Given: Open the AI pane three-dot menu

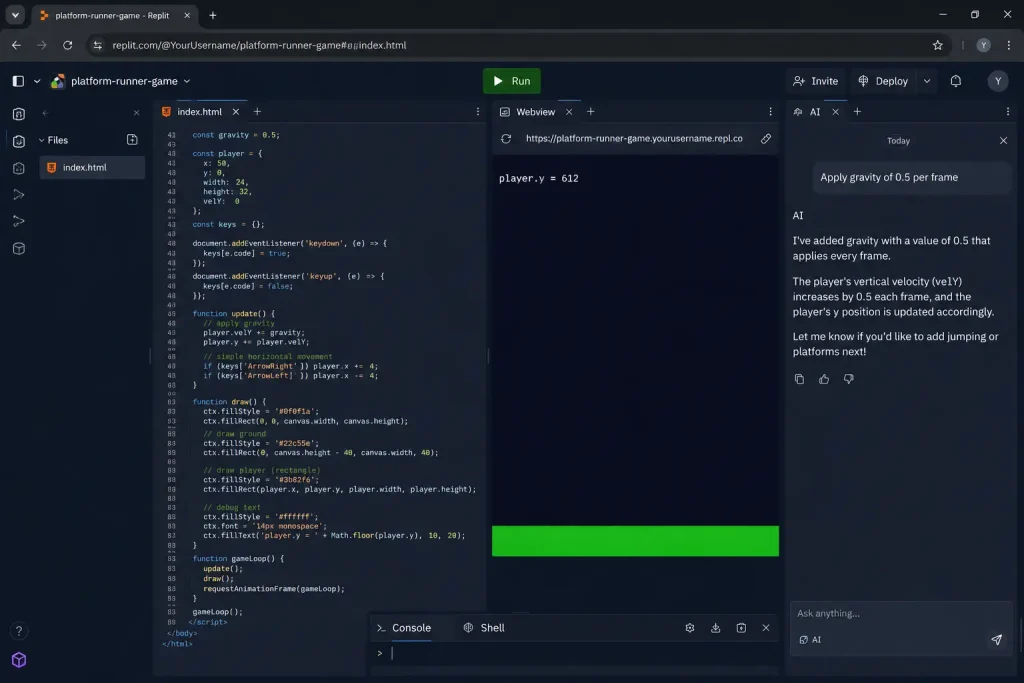Looking at the screenshot, I should (1008, 112).
